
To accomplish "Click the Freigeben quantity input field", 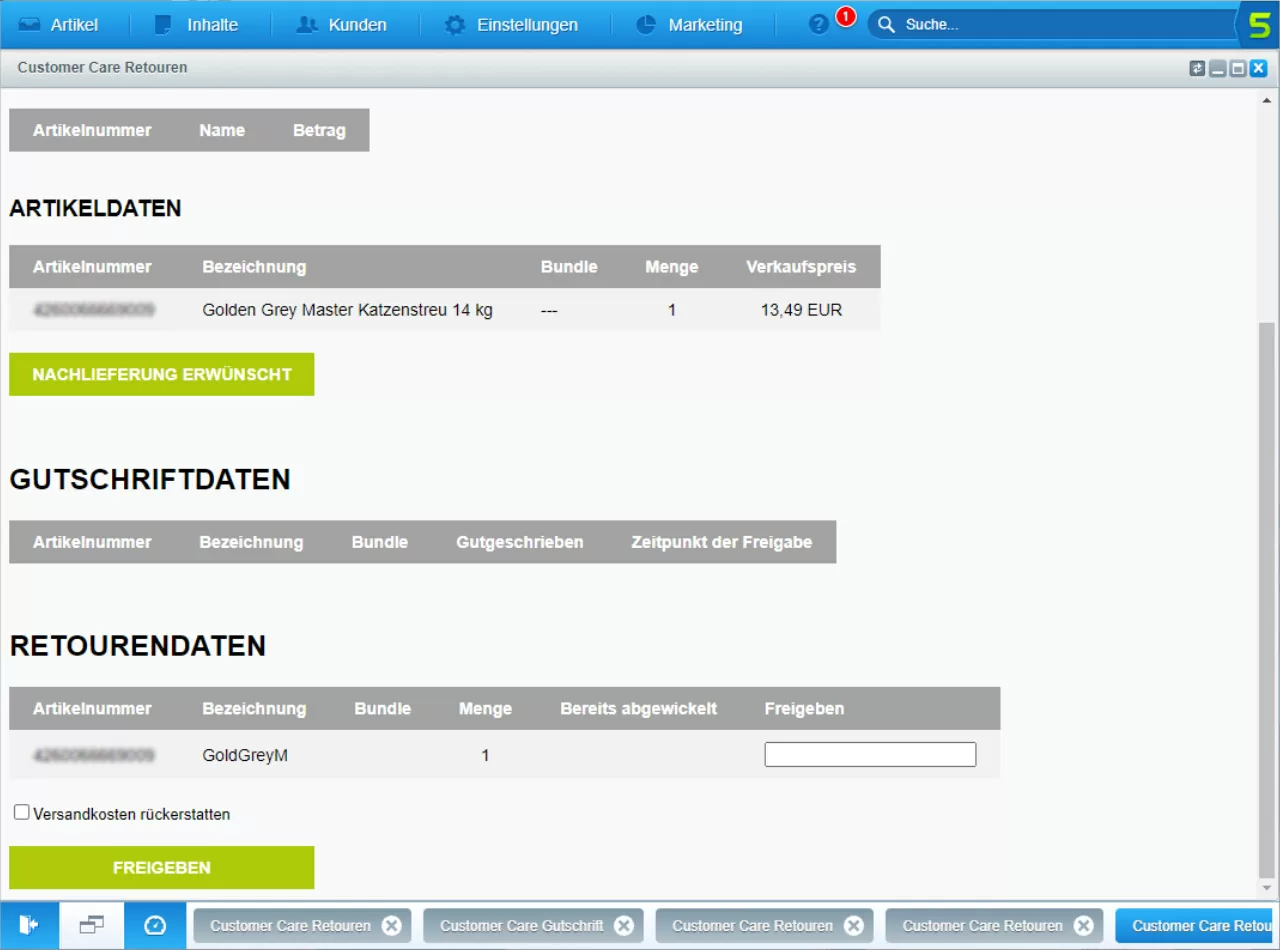I will (870, 755).
